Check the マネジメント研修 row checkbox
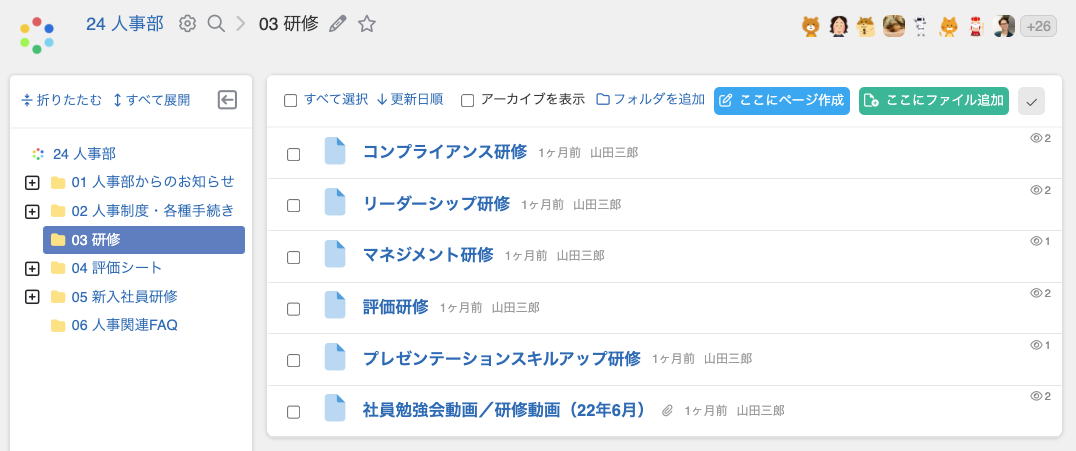The width and height of the screenshot is (1076, 451). [x=293, y=257]
